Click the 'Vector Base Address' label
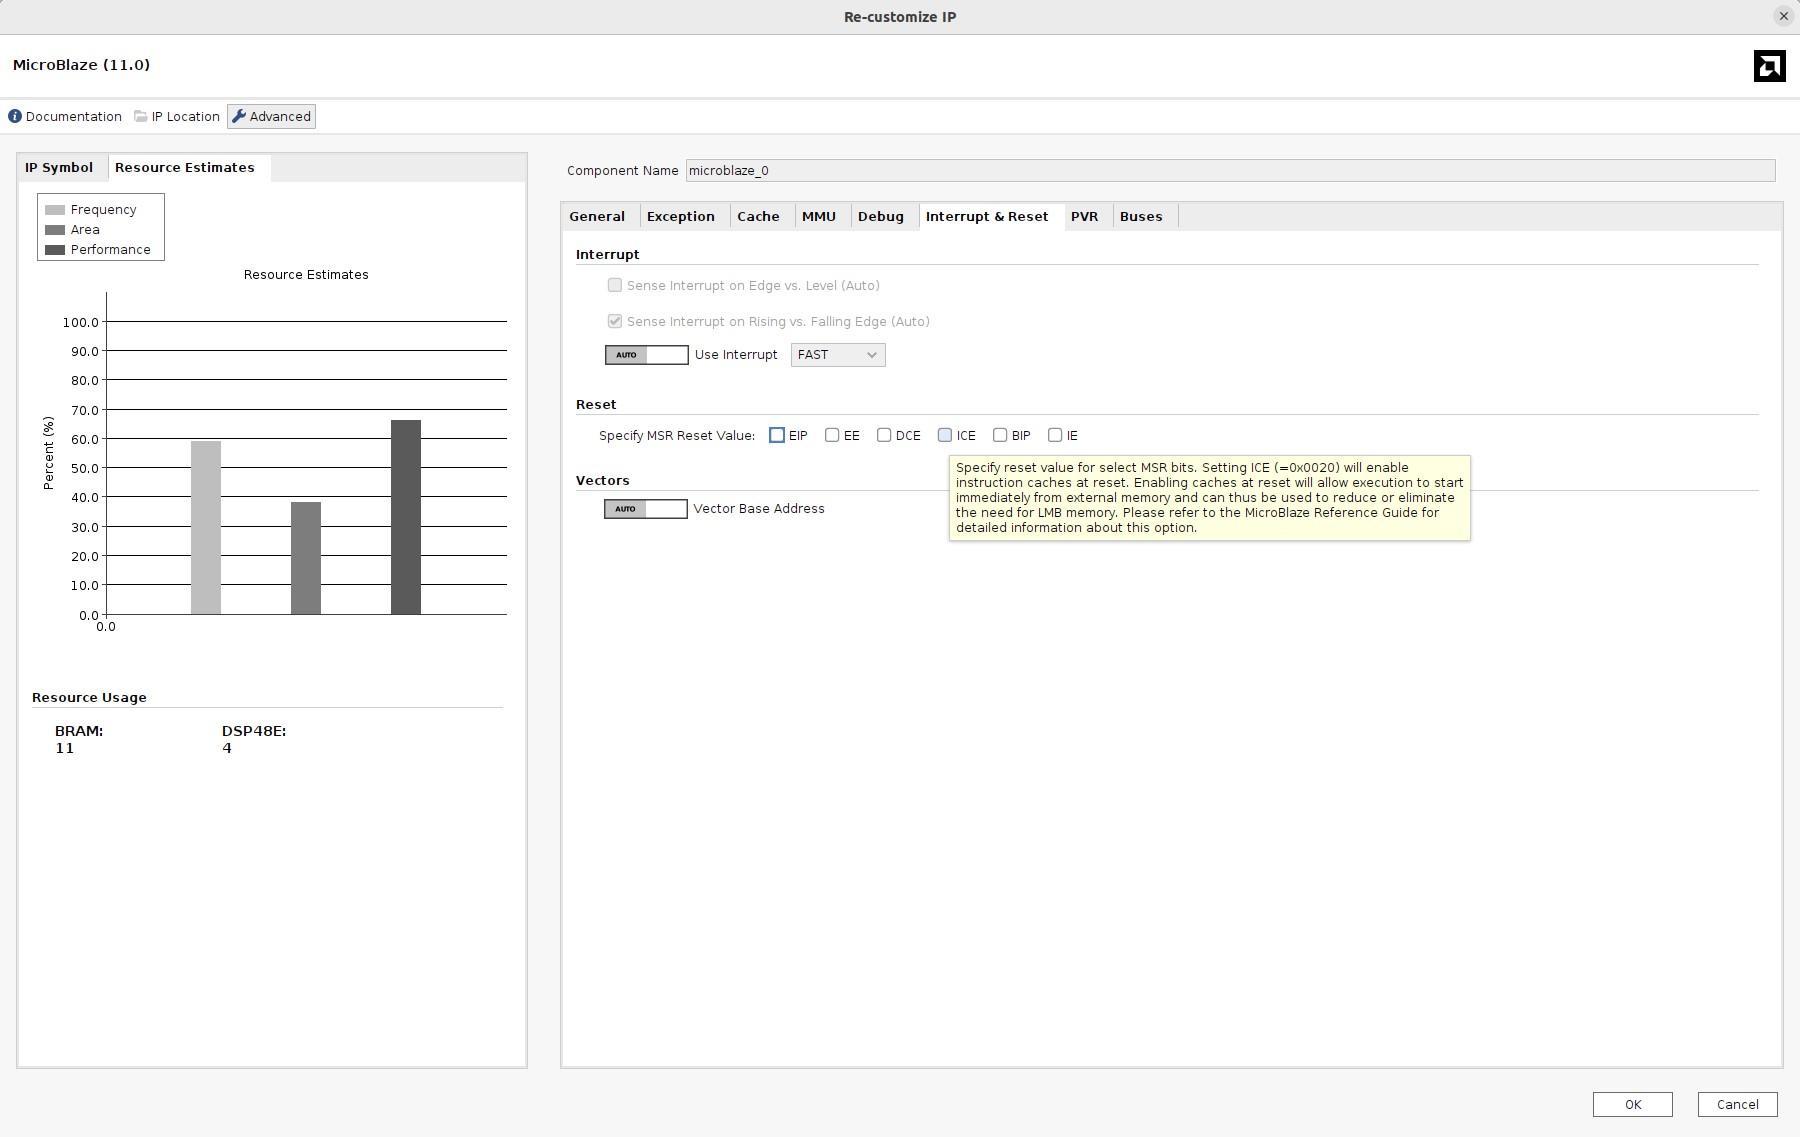The width and height of the screenshot is (1800, 1137). tap(759, 509)
